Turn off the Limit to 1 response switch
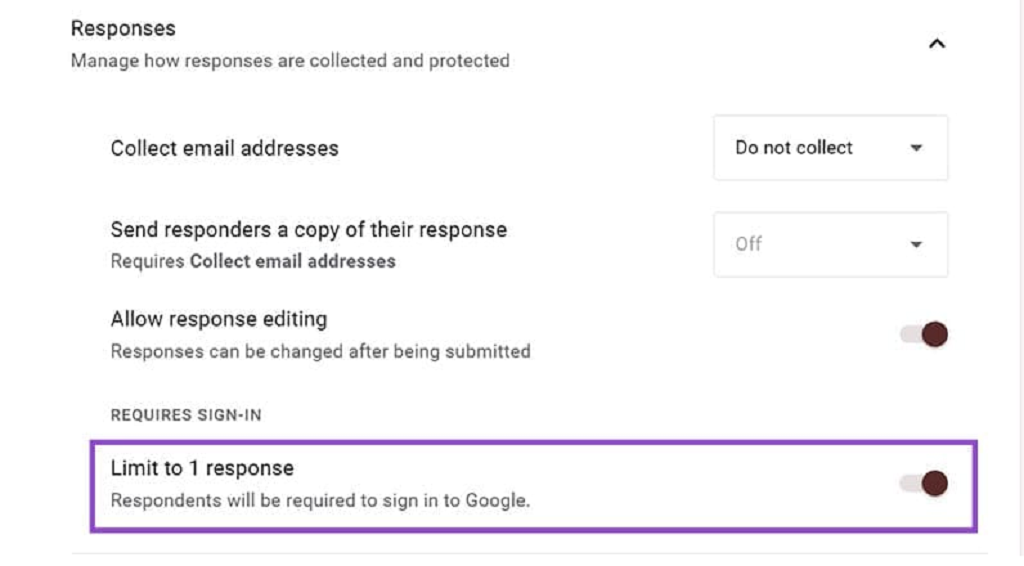 click(x=924, y=485)
